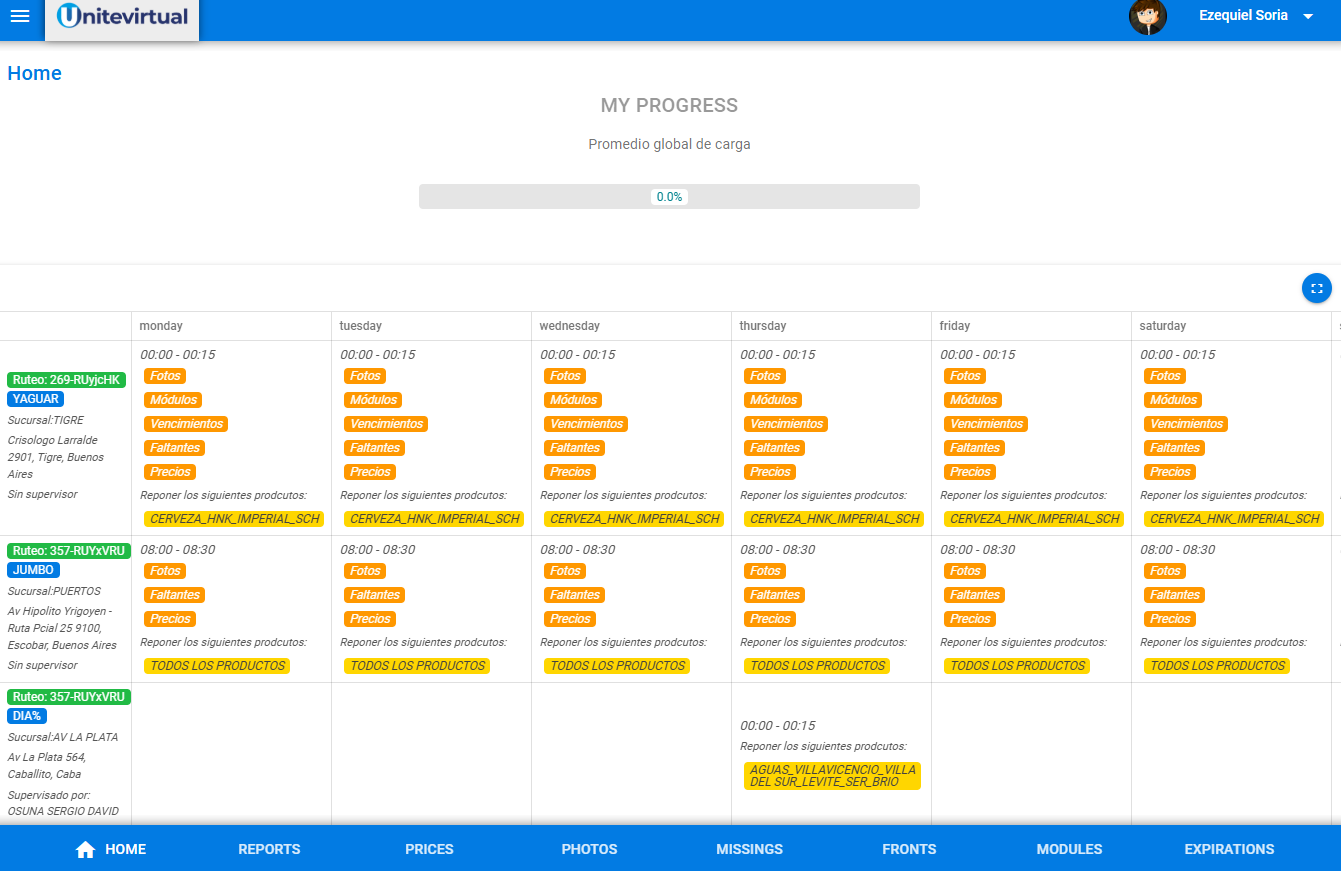Image resolution: width=1341 pixels, height=871 pixels.
Task: Click the 0.0% progress bar
Action: [669, 196]
